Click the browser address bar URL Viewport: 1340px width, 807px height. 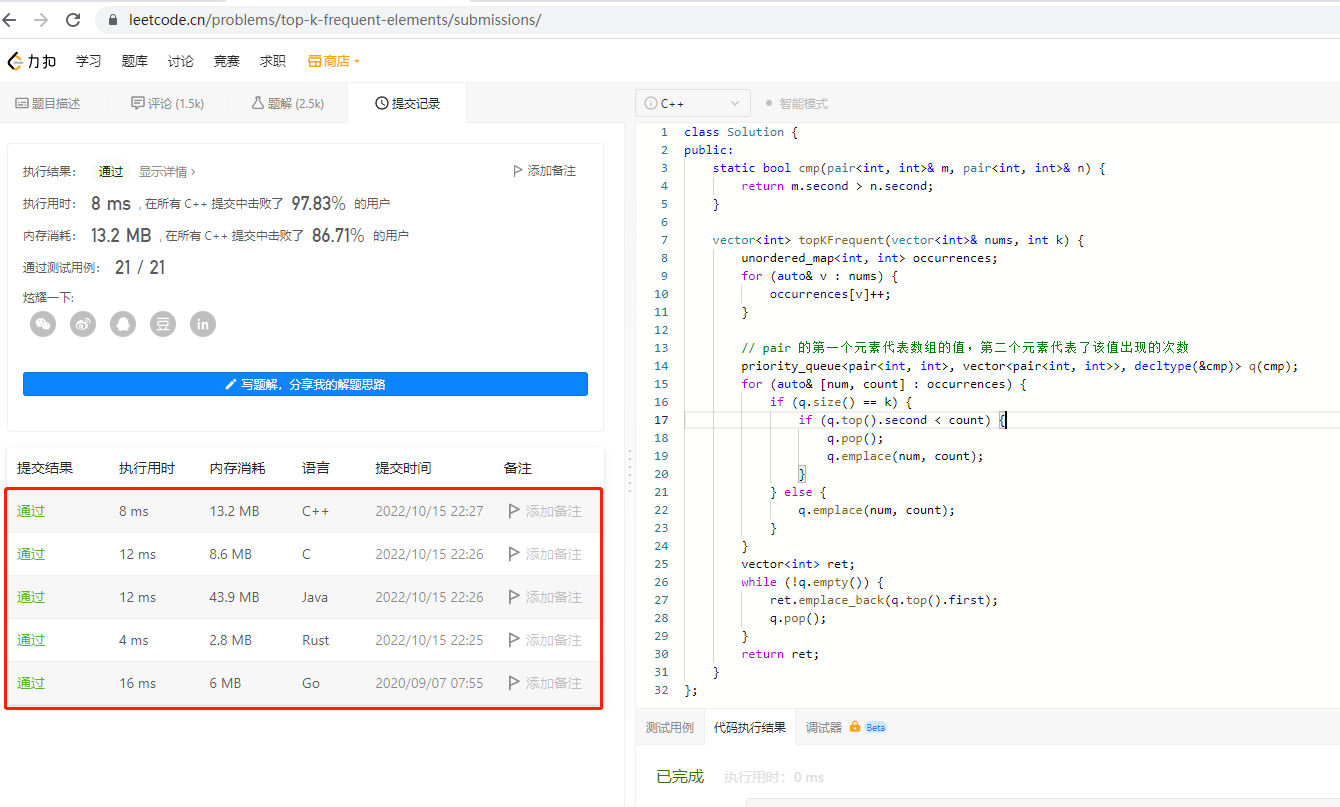click(335, 19)
